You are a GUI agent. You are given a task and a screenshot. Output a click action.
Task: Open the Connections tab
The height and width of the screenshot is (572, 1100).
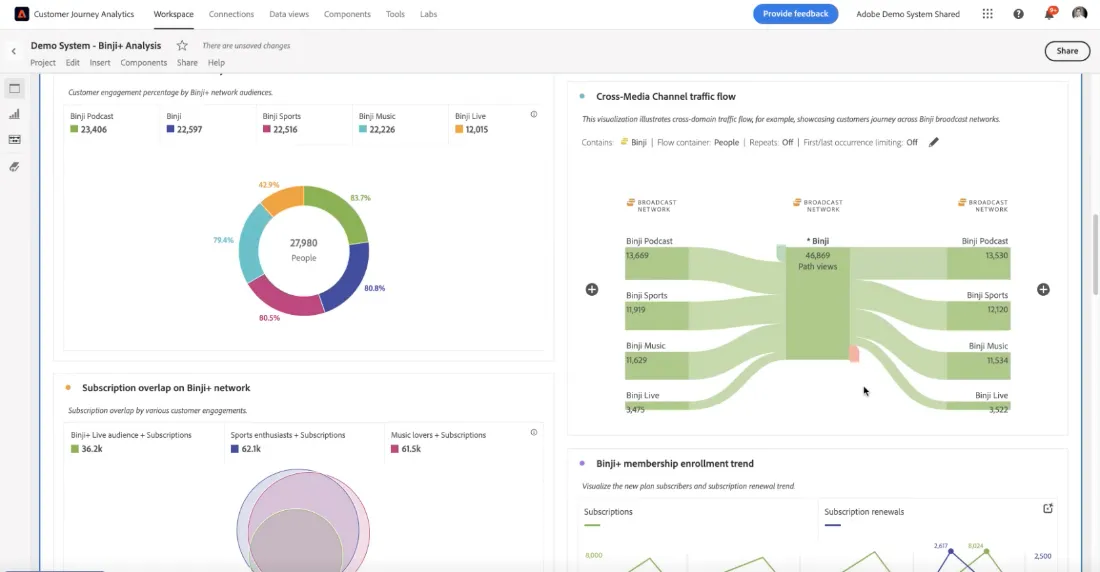pos(231,14)
